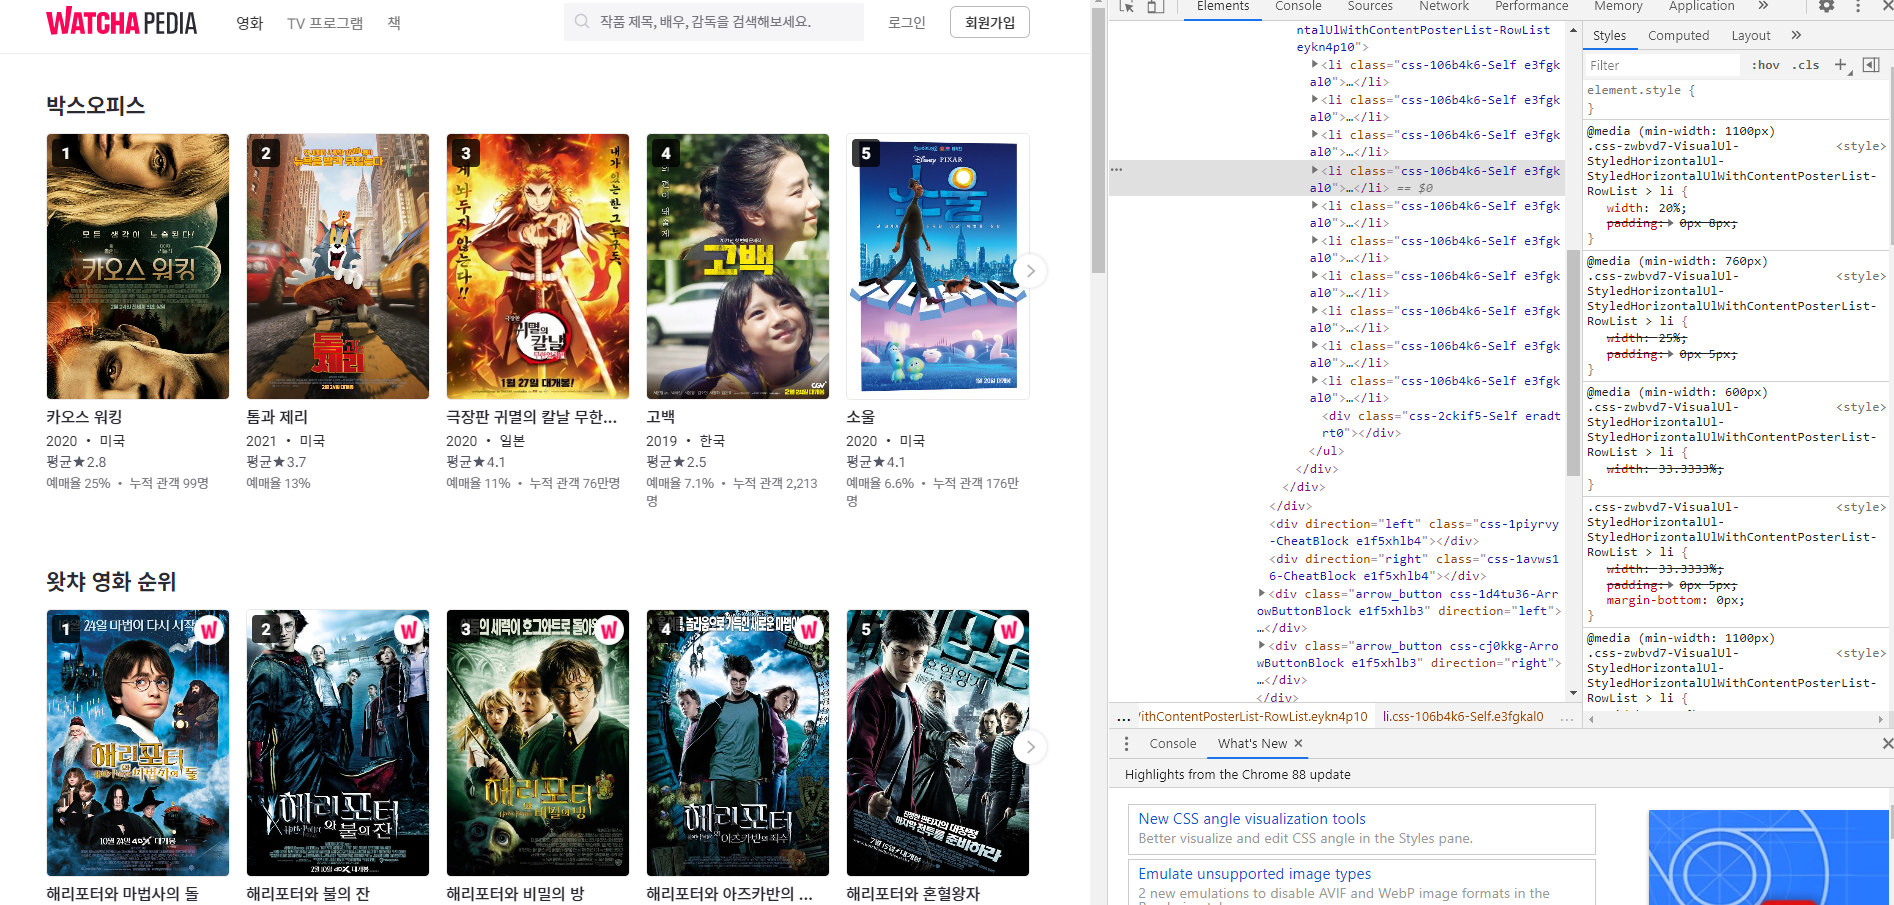Image resolution: width=1894 pixels, height=905 pixels.
Task: Close the What's New drawer tab
Action: (1298, 744)
